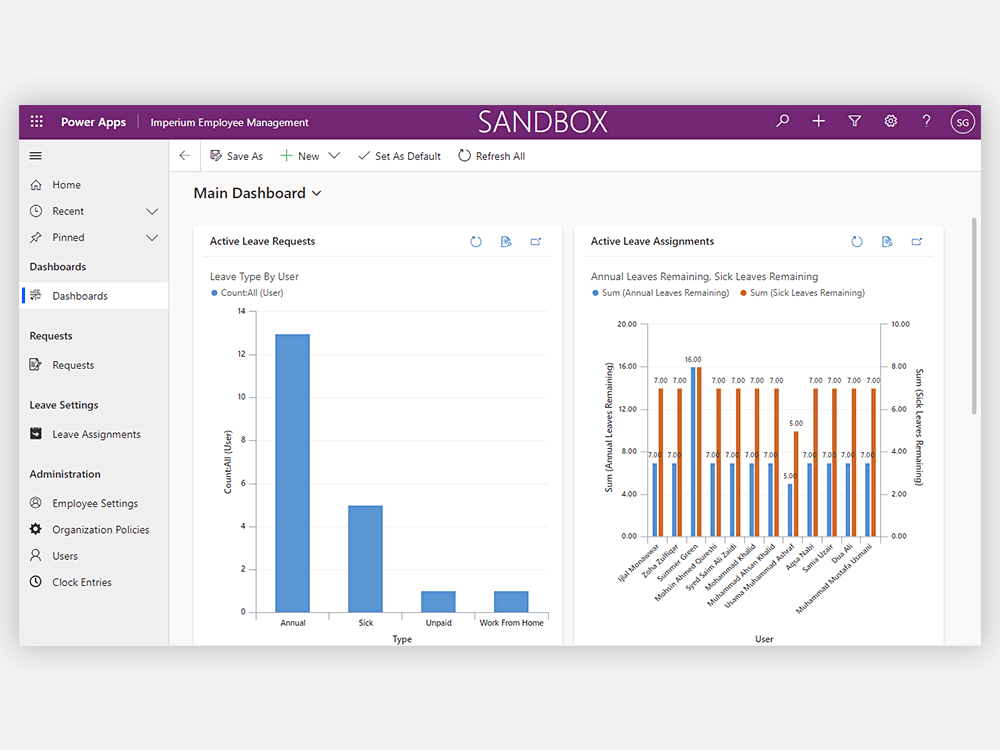
Task: Click Imperium Employee Management app name
Action: (229, 122)
